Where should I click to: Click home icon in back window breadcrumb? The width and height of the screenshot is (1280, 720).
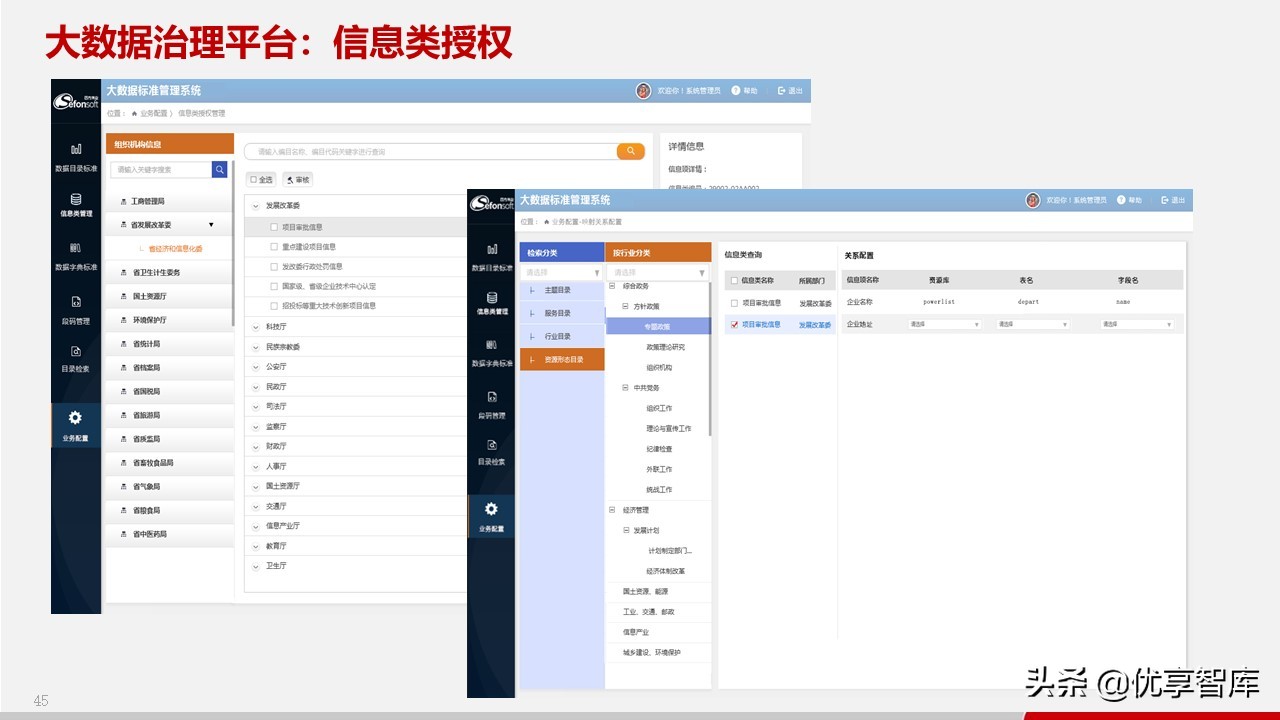(135, 114)
